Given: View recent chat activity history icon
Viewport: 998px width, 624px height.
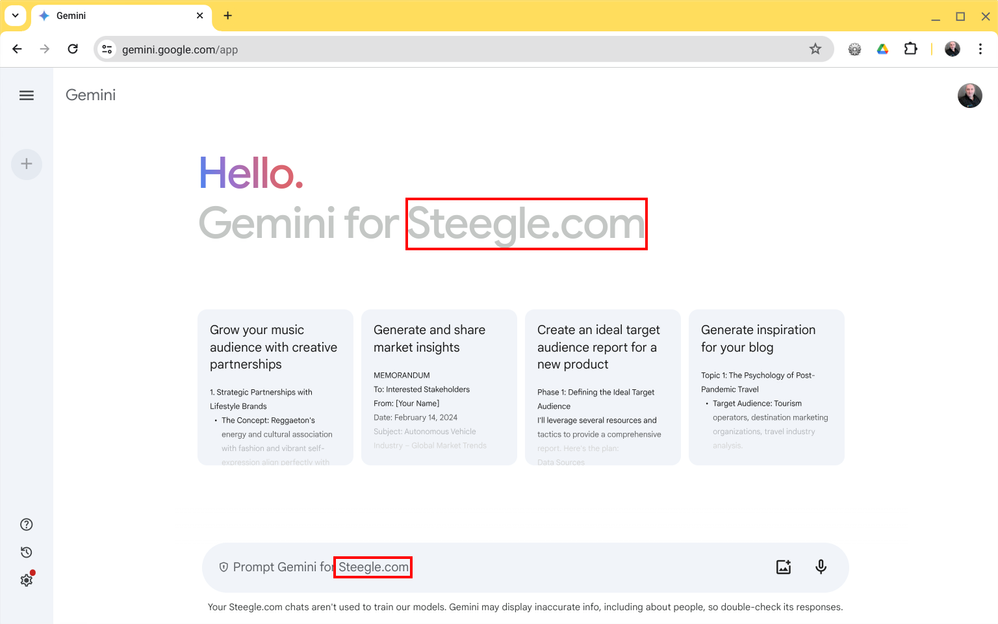Looking at the screenshot, I should (x=26, y=552).
